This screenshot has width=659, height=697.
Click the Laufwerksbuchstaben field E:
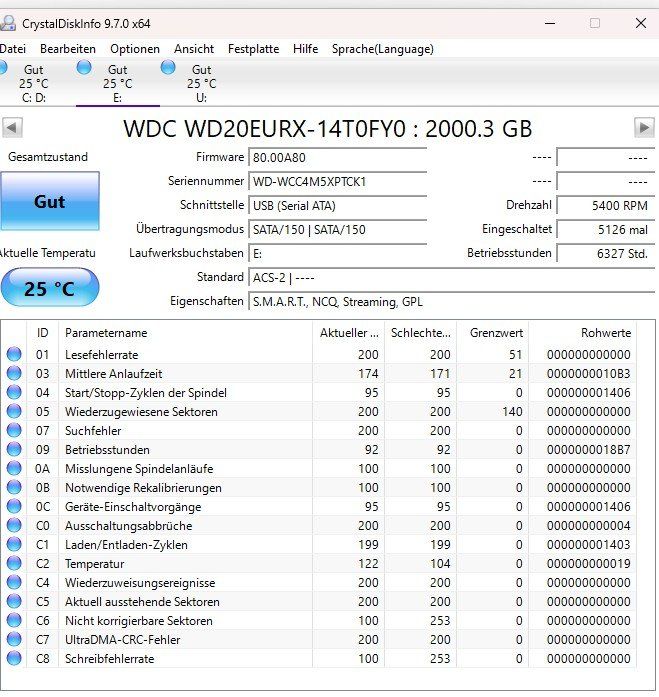[338, 253]
